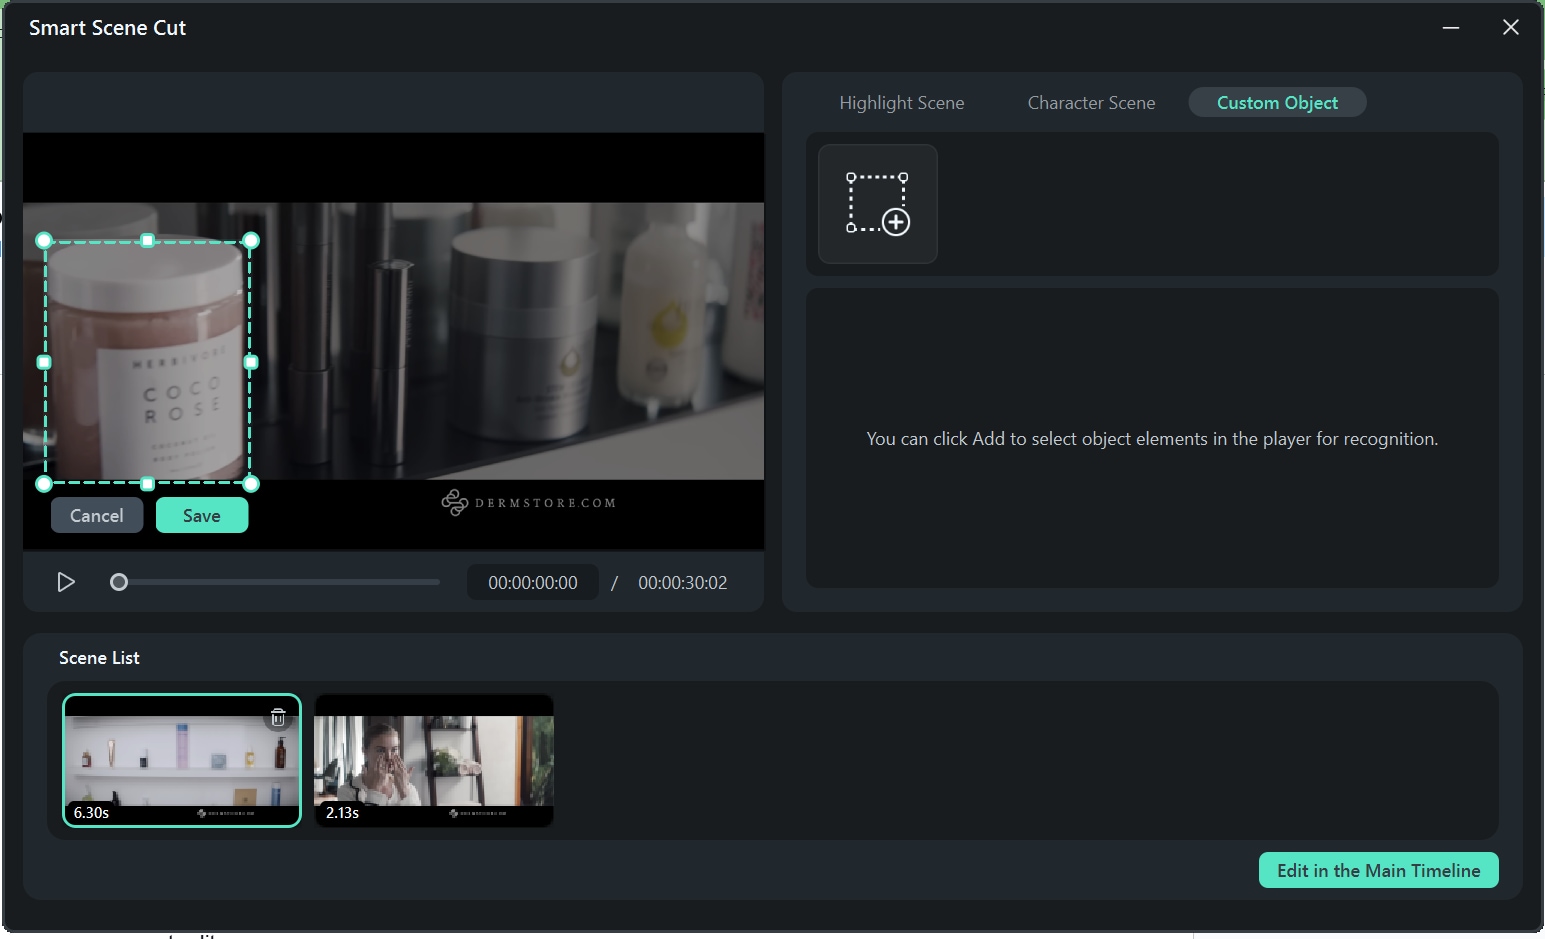Click bottom-right corner handle of selection box
This screenshot has height=939, width=1545.
click(x=251, y=484)
